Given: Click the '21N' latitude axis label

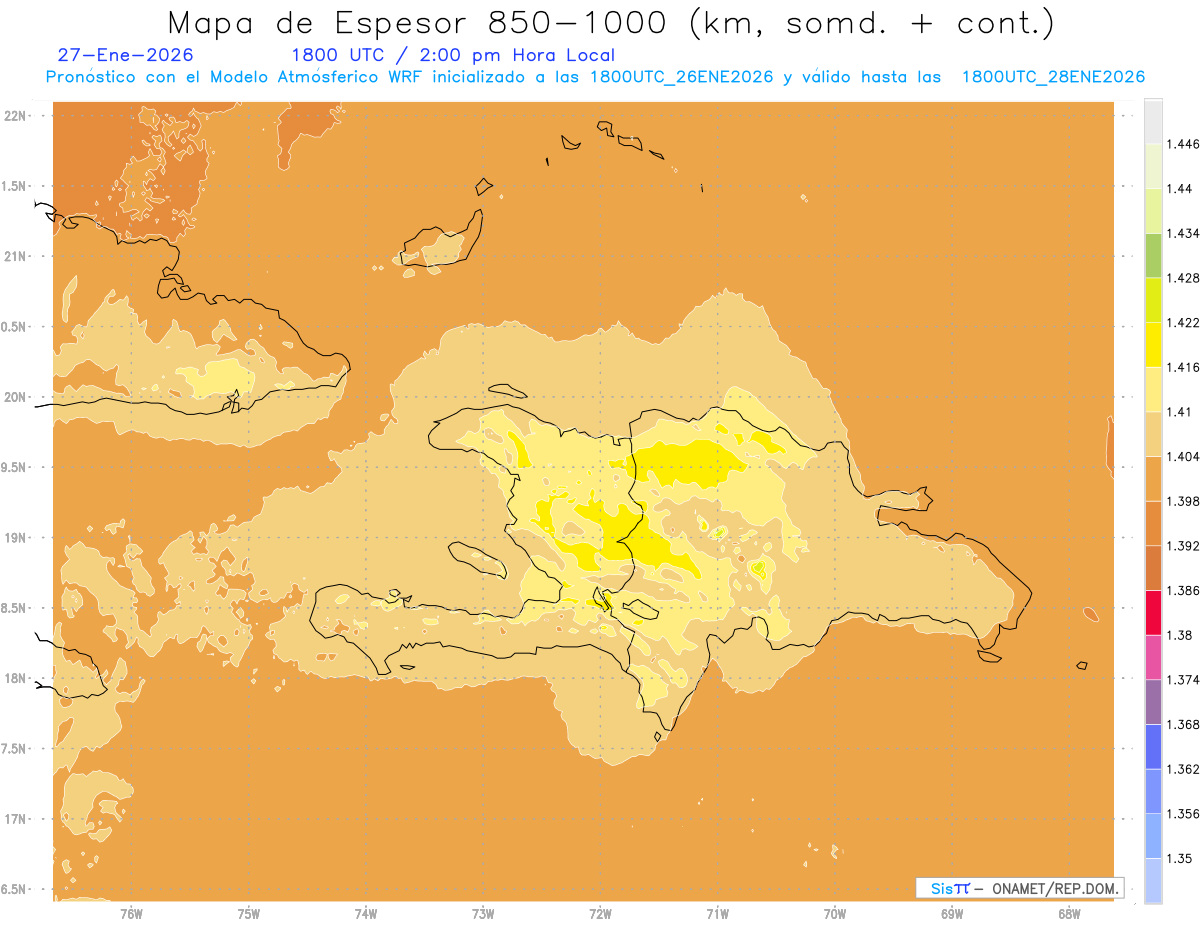Looking at the screenshot, I should coord(16,256).
